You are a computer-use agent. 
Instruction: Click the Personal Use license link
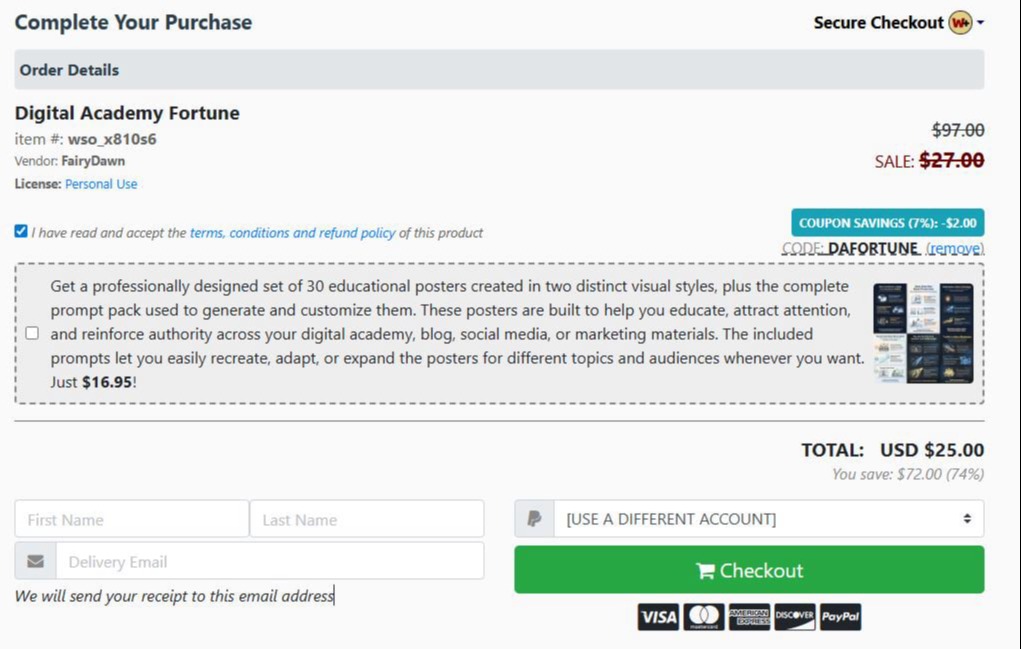(x=100, y=183)
